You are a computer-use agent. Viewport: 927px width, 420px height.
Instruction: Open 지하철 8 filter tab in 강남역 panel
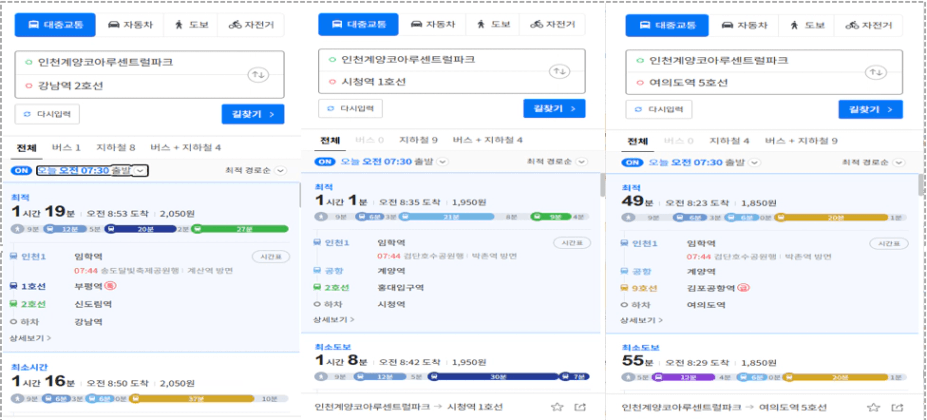116,147
